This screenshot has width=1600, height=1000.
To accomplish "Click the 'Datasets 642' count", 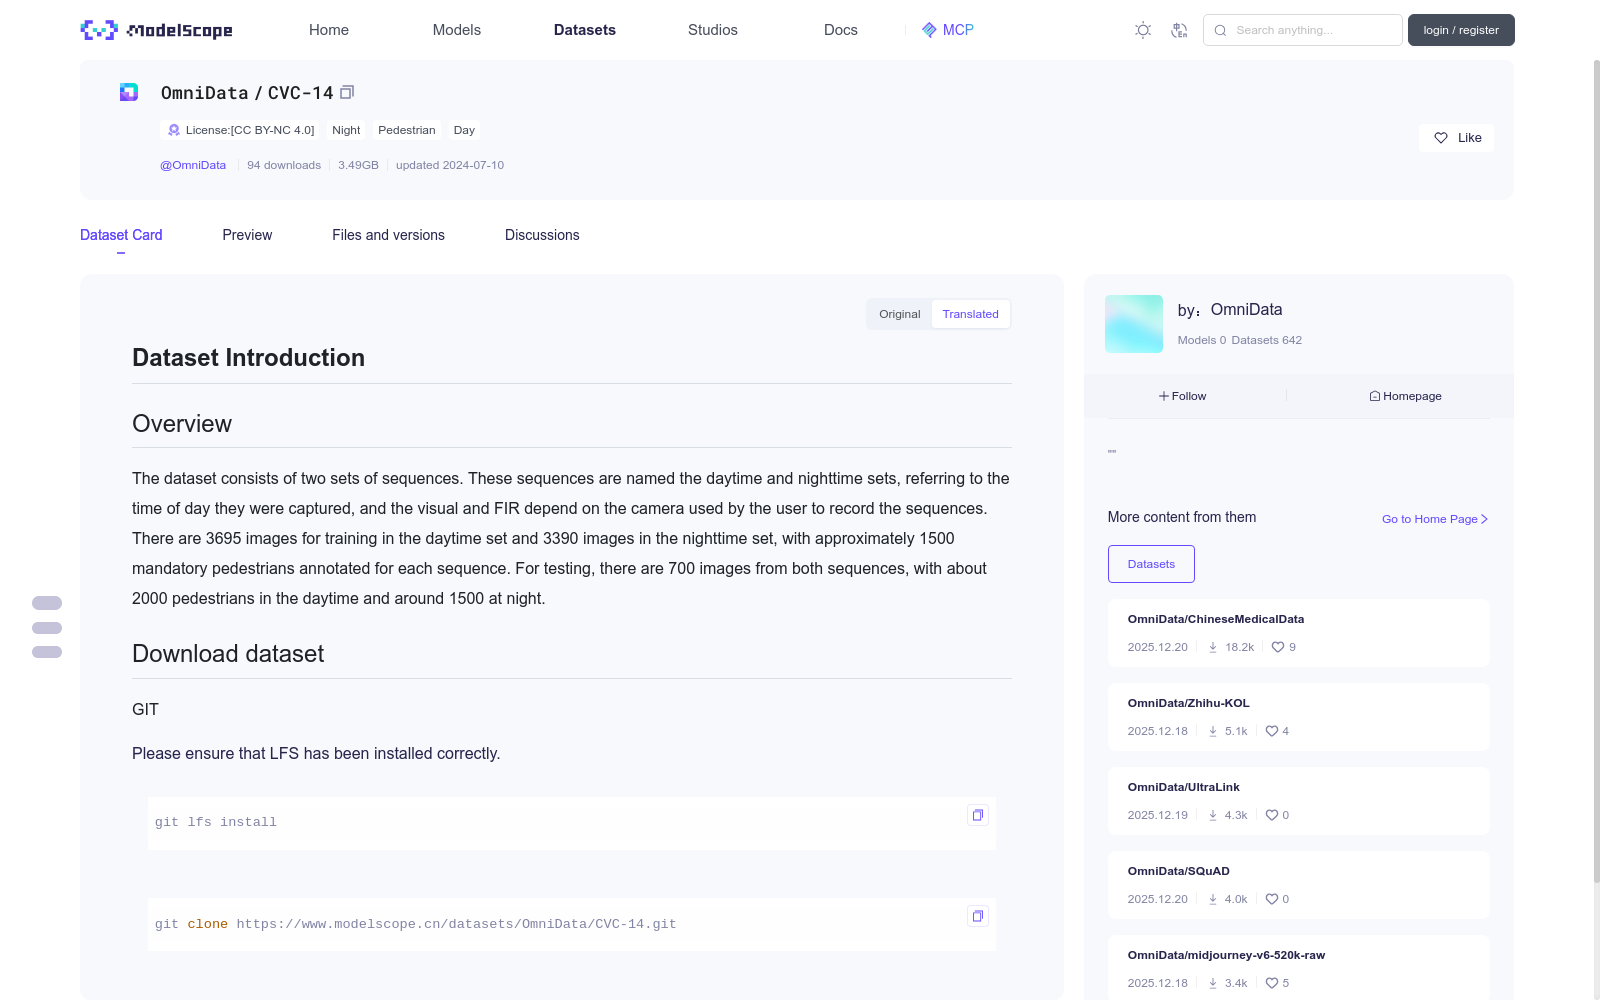I will 1267,340.
